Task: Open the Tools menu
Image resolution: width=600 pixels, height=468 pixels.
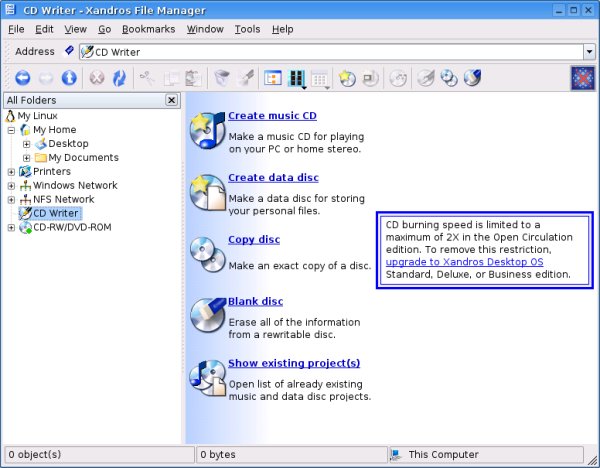Action: pyautogui.click(x=247, y=29)
